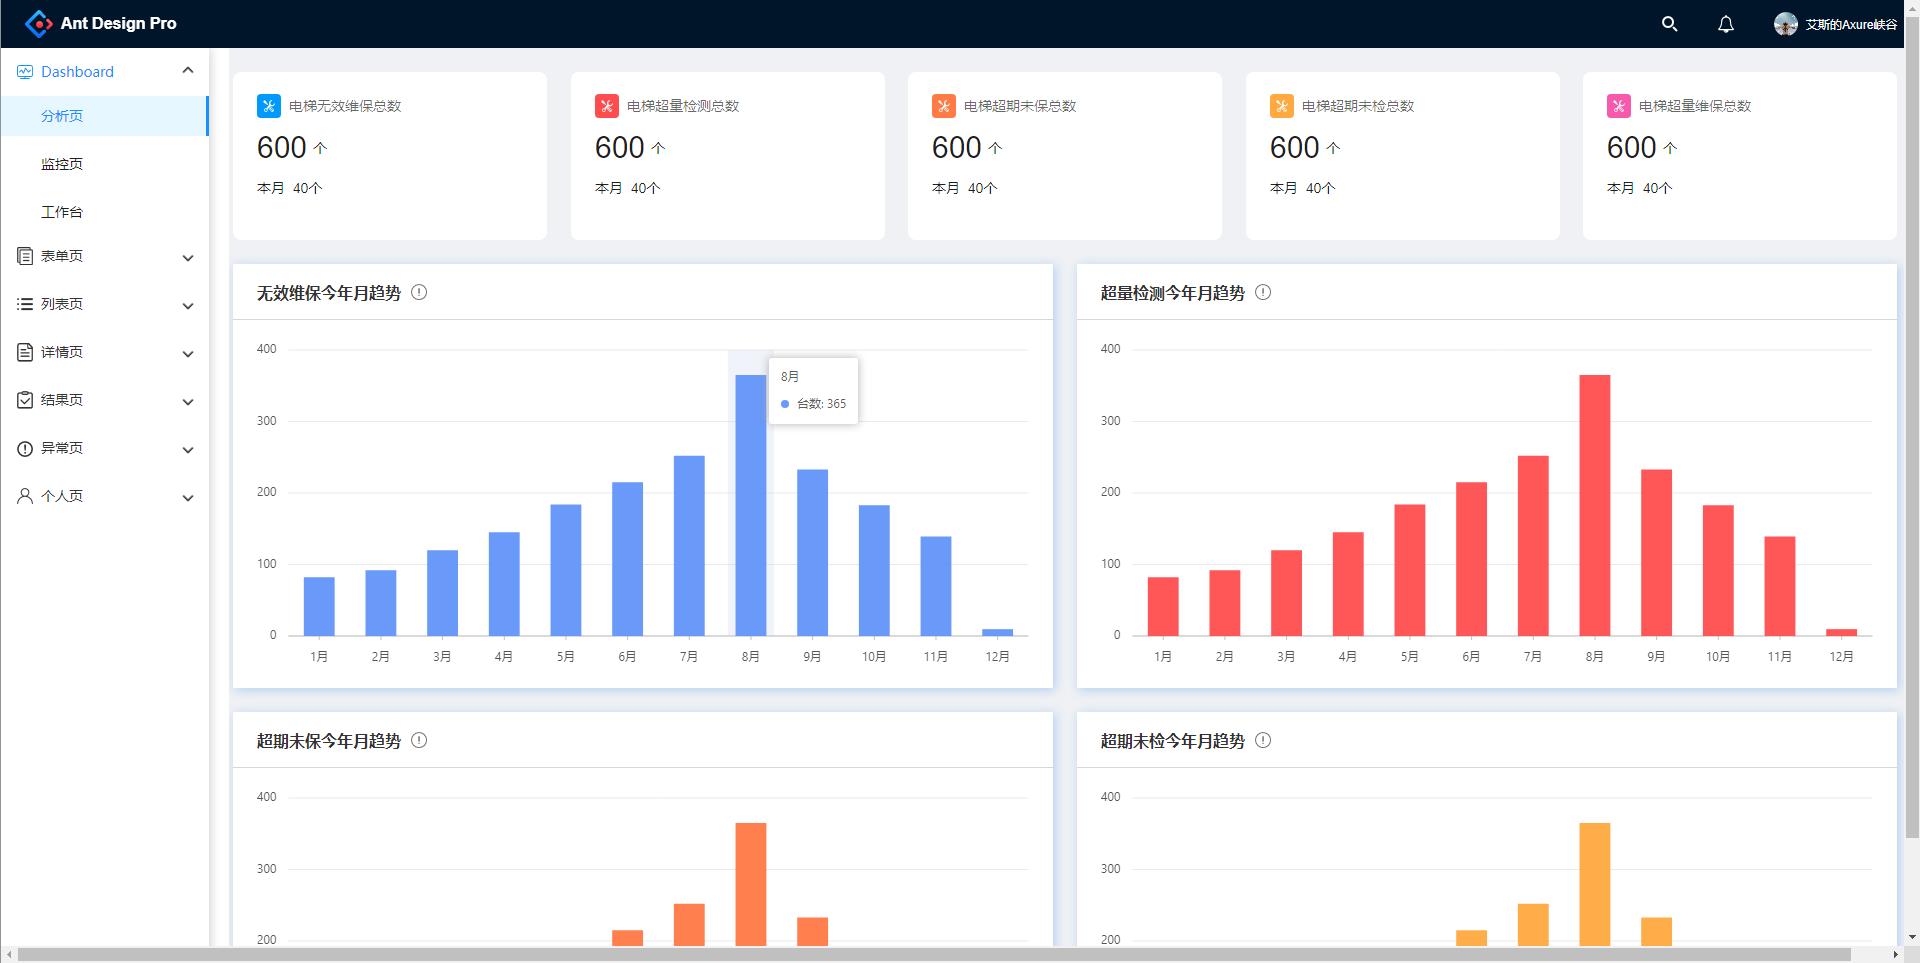
Task: Click the Ant Design Pro title
Action: pyautogui.click(x=118, y=23)
